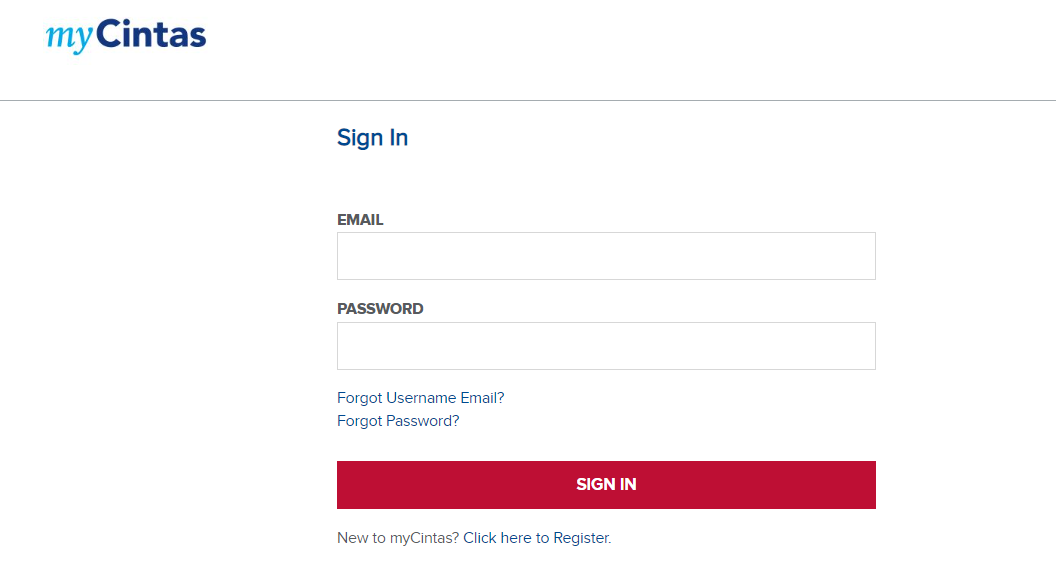Place cursor in box under EMAIL

coord(606,256)
